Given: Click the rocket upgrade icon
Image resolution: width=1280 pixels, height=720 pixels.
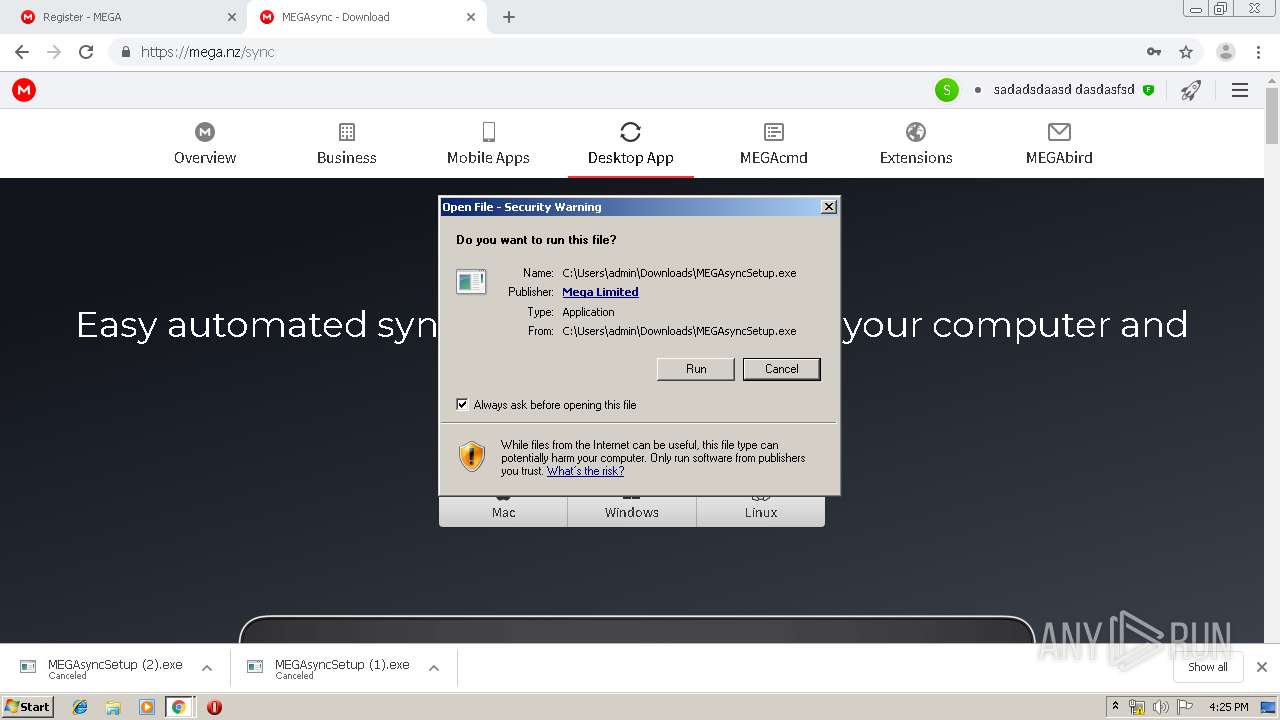Looking at the screenshot, I should (1190, 90).
